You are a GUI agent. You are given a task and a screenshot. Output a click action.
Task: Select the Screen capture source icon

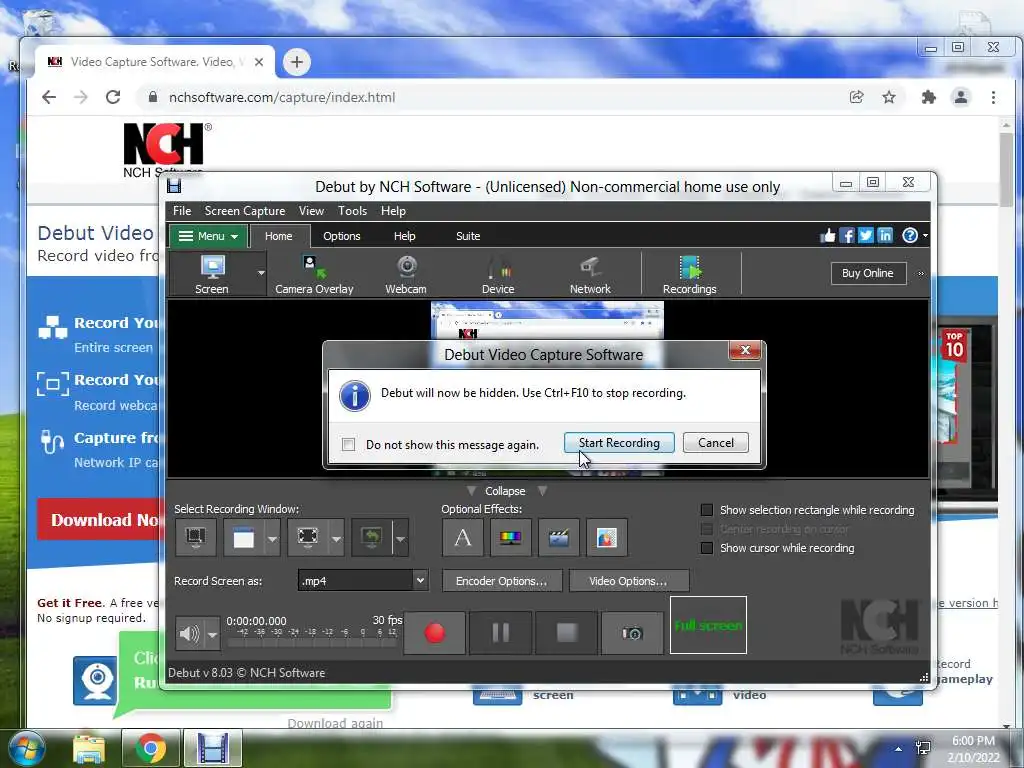point(212,274)
